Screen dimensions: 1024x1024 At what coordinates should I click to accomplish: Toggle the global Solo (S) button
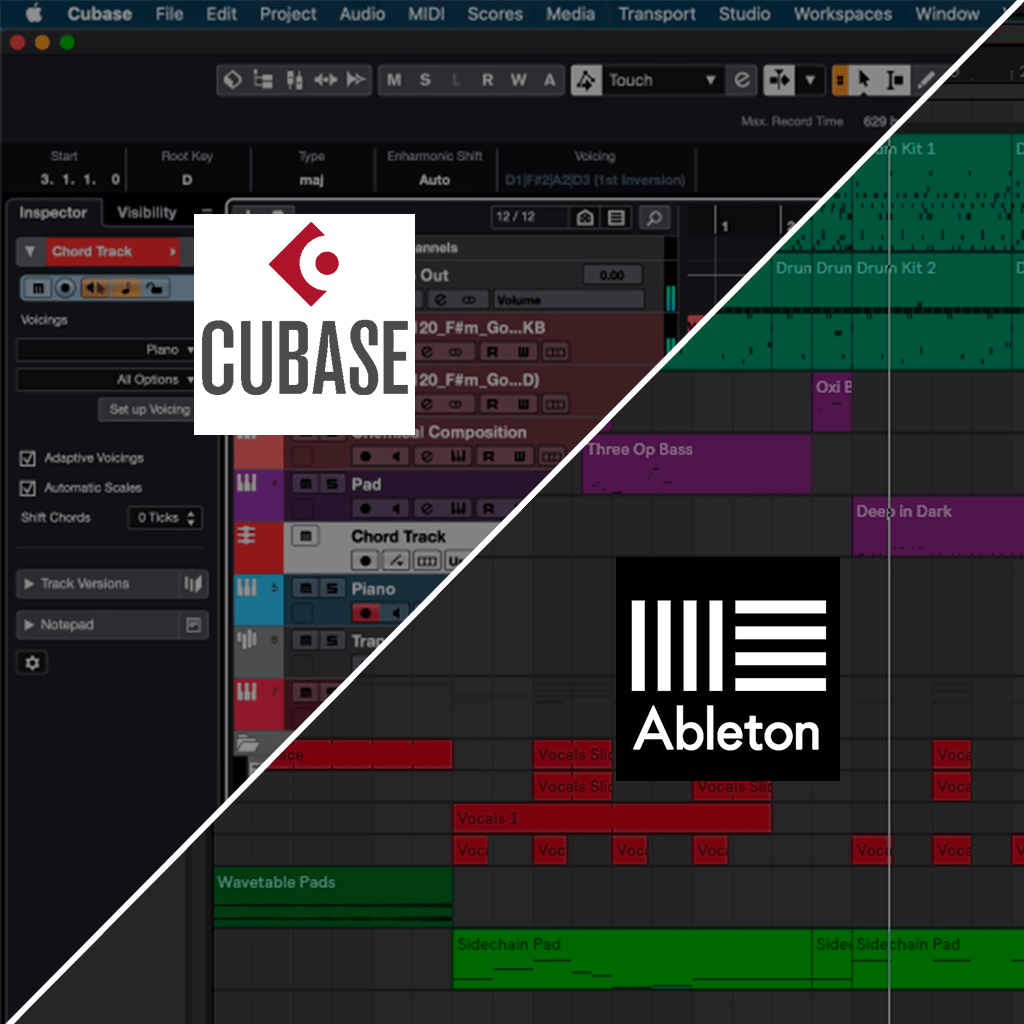point(425,80)
